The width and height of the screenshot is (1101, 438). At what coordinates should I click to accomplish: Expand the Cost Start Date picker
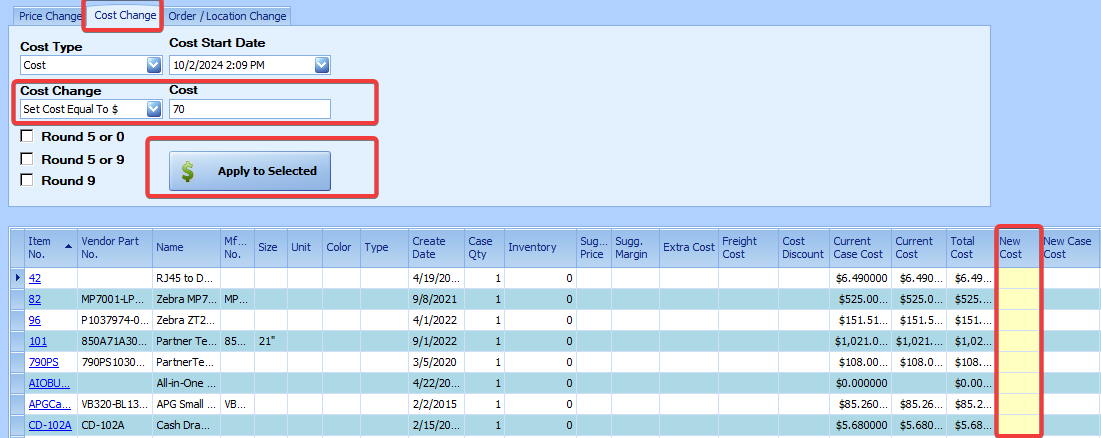point(321,65)
